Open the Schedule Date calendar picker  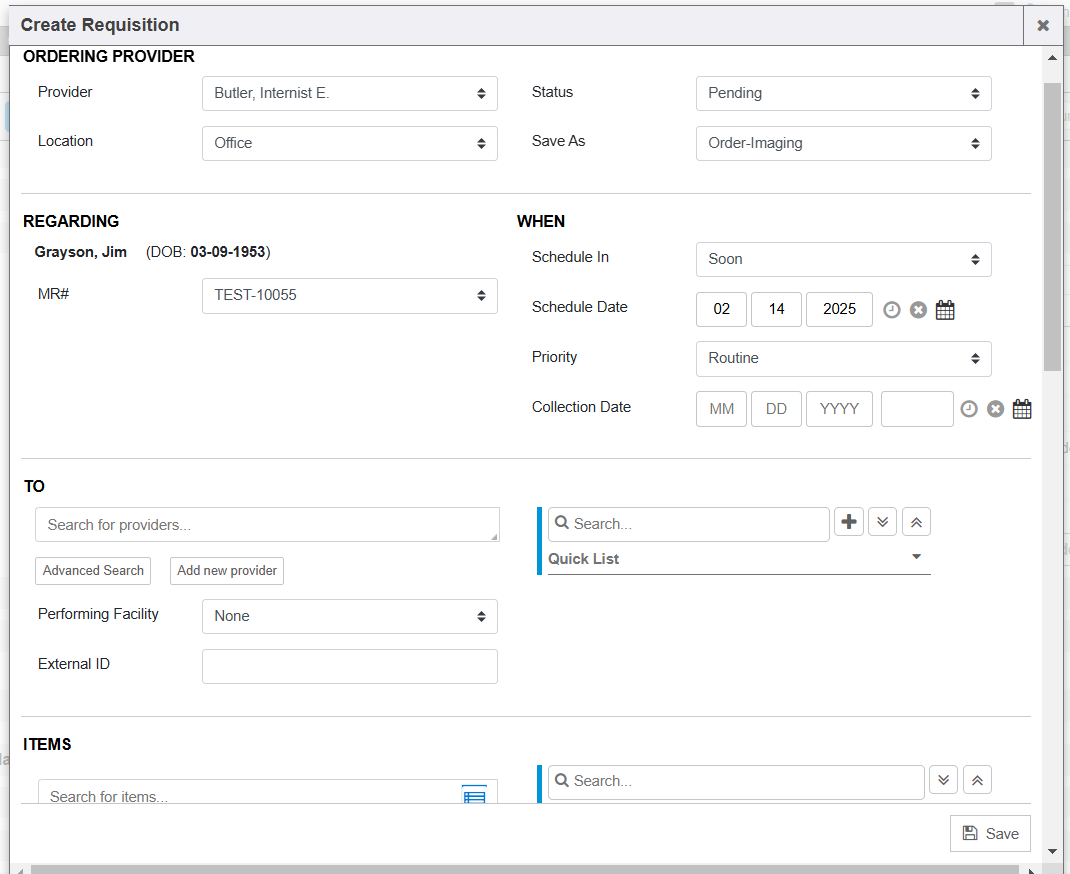pyautogui.click(x=945, y=310)
